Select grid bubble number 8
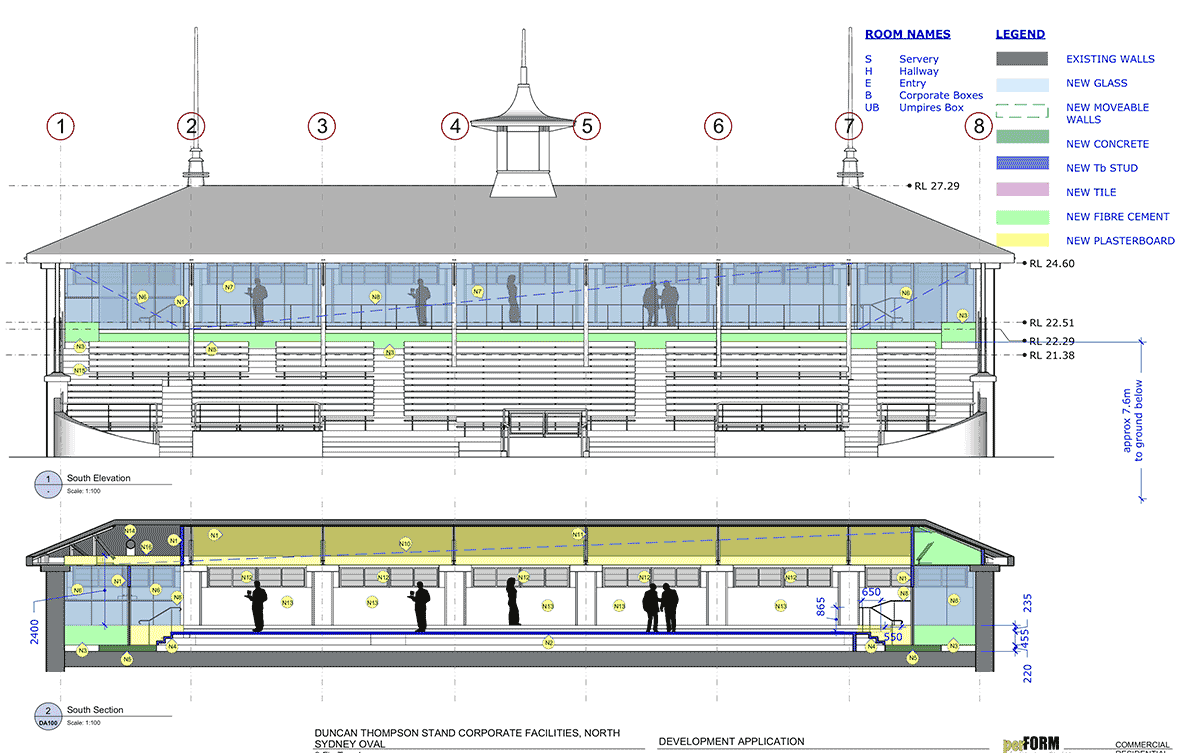The width and height of the screenshot is (1200, 753). click(979, 127)
